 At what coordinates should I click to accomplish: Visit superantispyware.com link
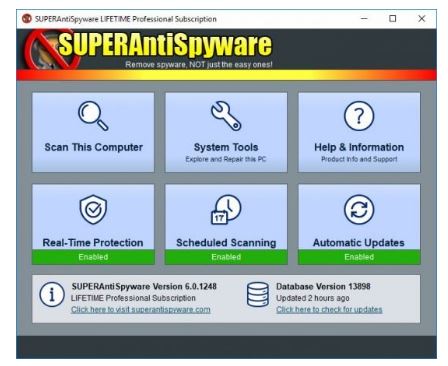141,310
